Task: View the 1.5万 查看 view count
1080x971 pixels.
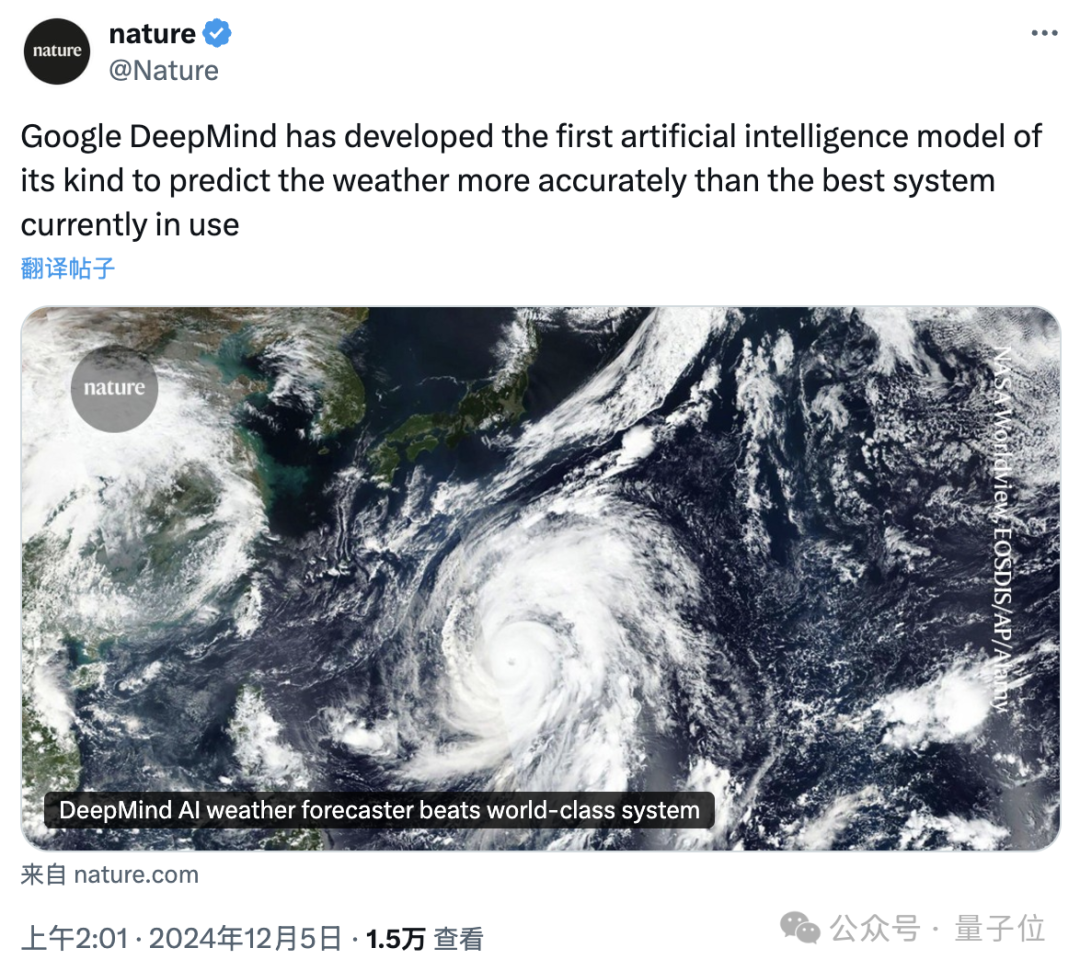Action: pos(425,938)
